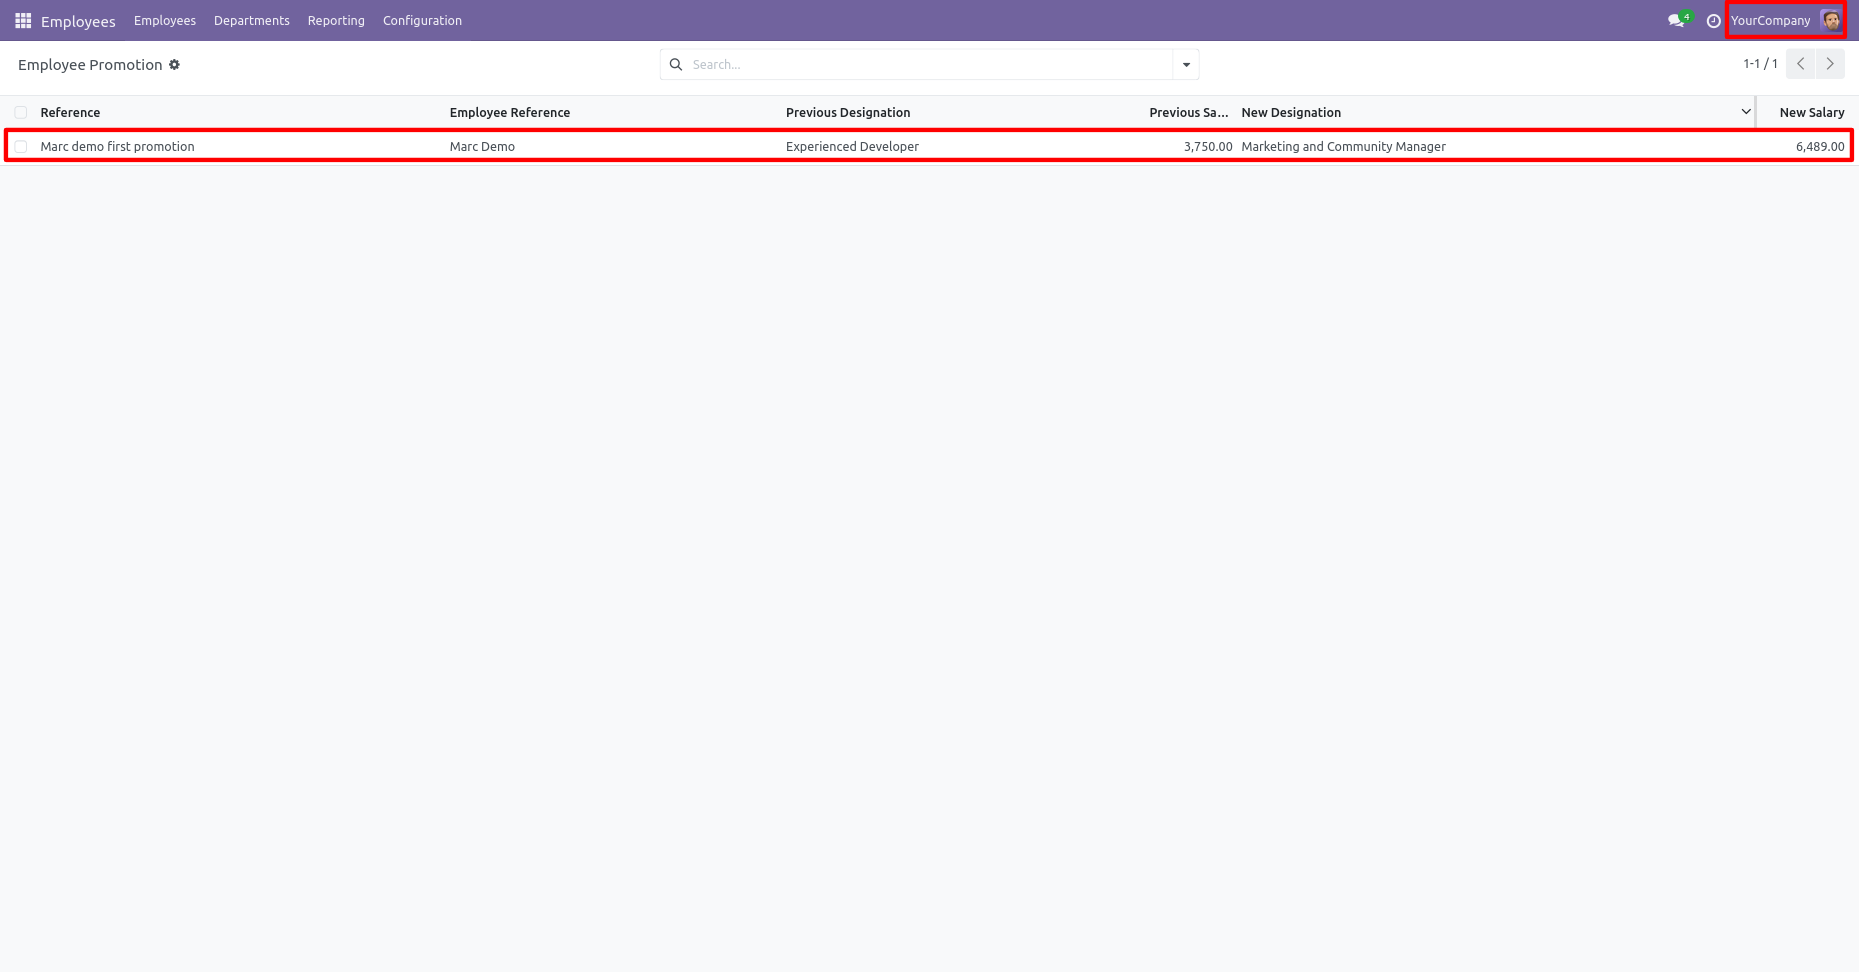Click the 1-1 / 1 pager counter
The image size is (1859, 972).
pos(1760,64)
